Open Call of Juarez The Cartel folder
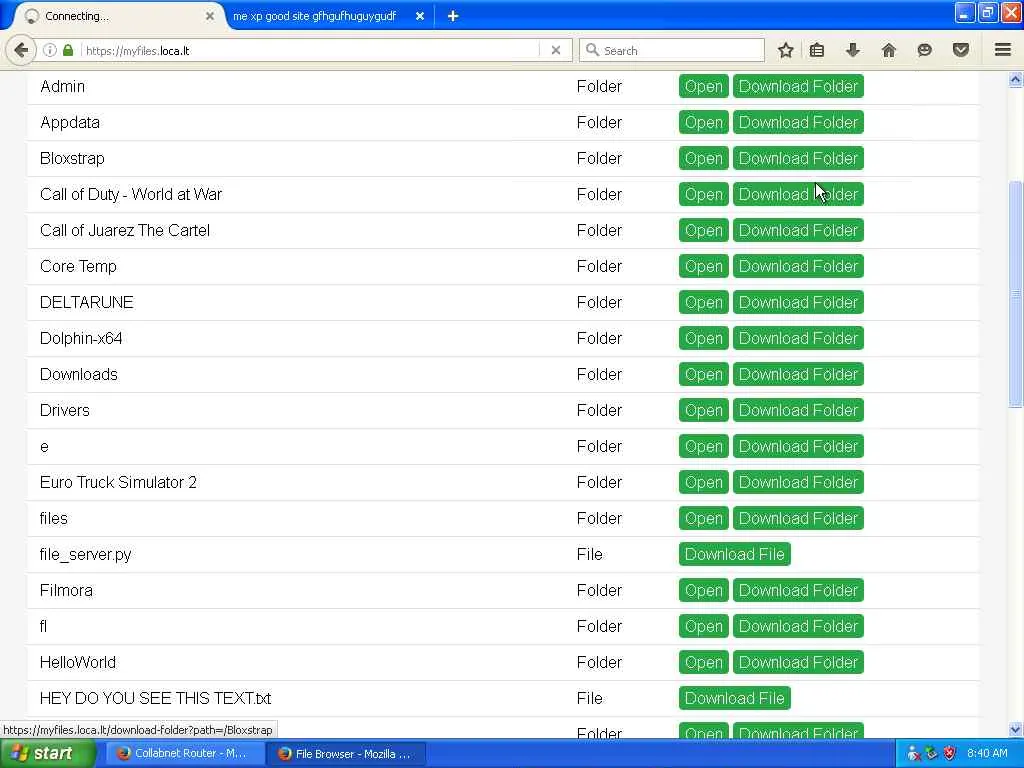The height and width of the screenshot is (768, 1024). tap(703, 230)
